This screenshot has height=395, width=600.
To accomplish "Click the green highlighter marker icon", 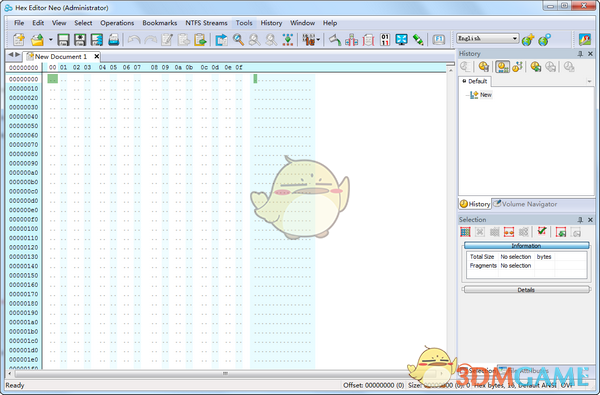I will pyautogui.click(x=418, y=39).
